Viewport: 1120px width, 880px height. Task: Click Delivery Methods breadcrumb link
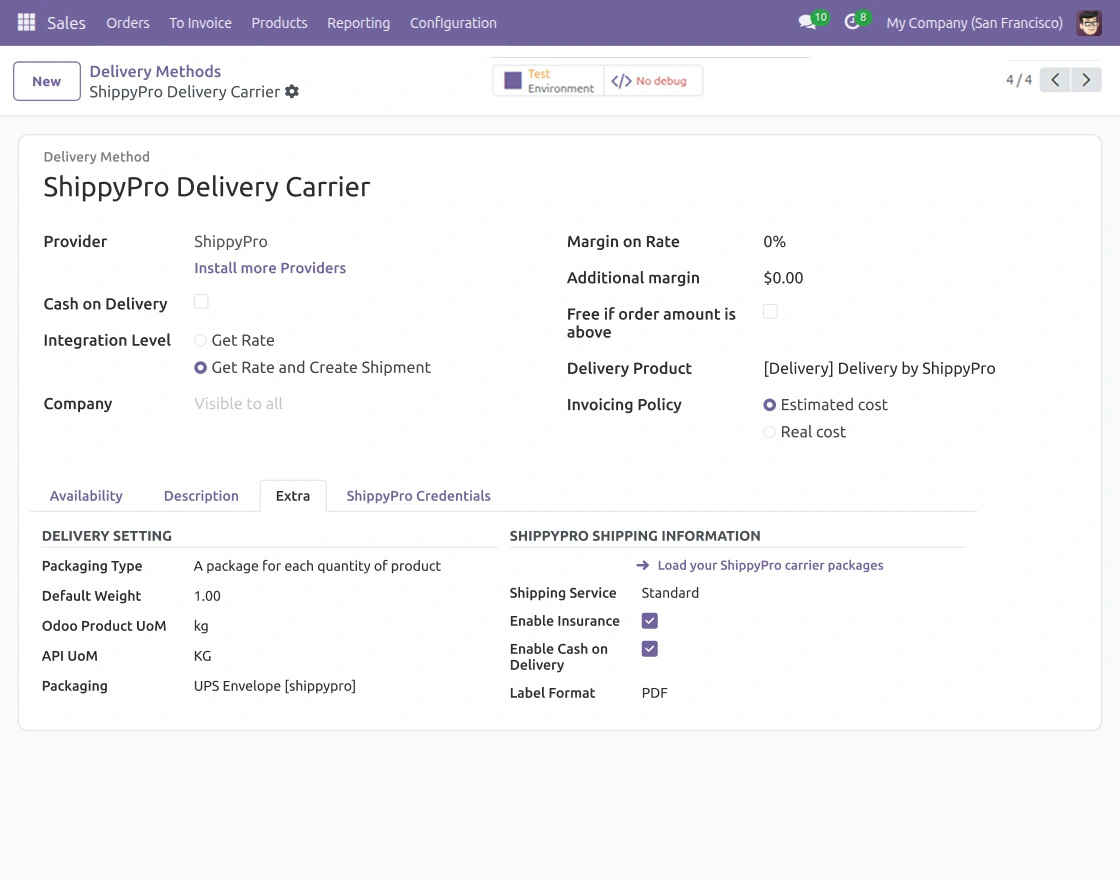pos(155,71)
